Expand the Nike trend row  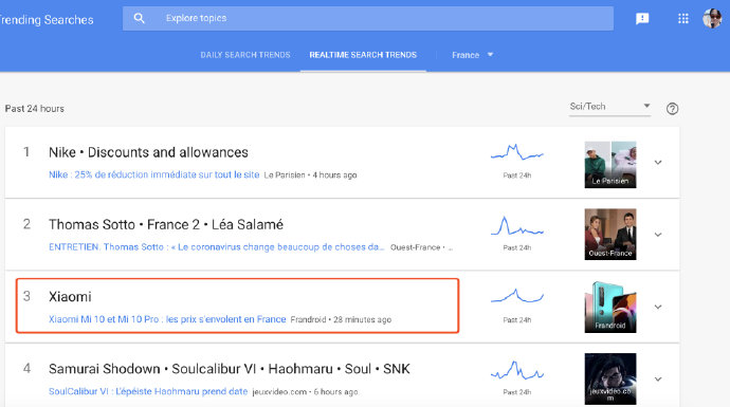[x=658, y=163]
